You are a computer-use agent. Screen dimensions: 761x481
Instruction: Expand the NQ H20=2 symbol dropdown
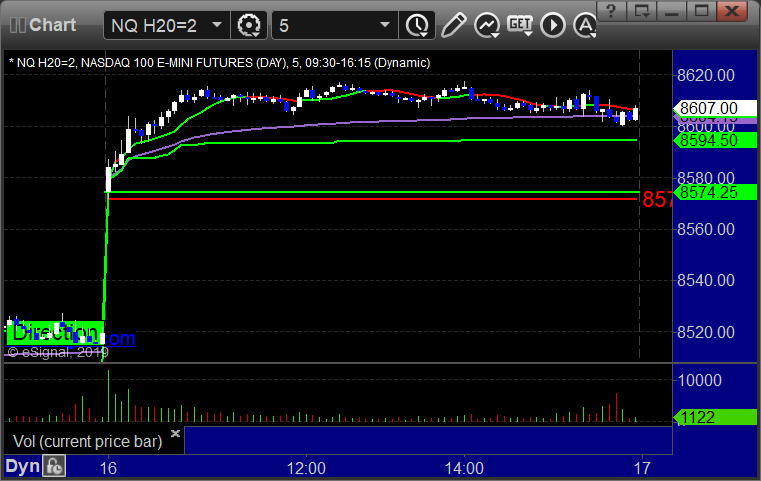coord(217,25)
